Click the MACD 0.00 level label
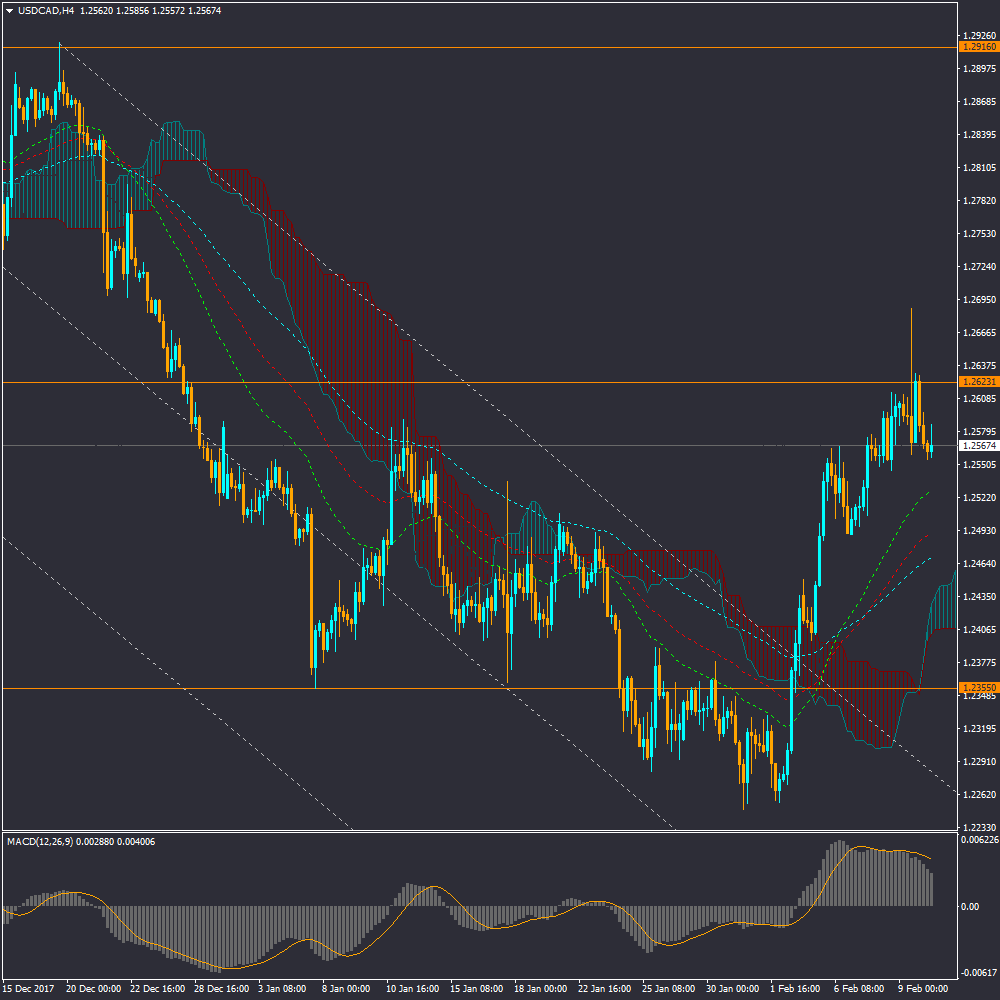Image resolution: width=1000 pixels, height=1000 pixels. 969,906
